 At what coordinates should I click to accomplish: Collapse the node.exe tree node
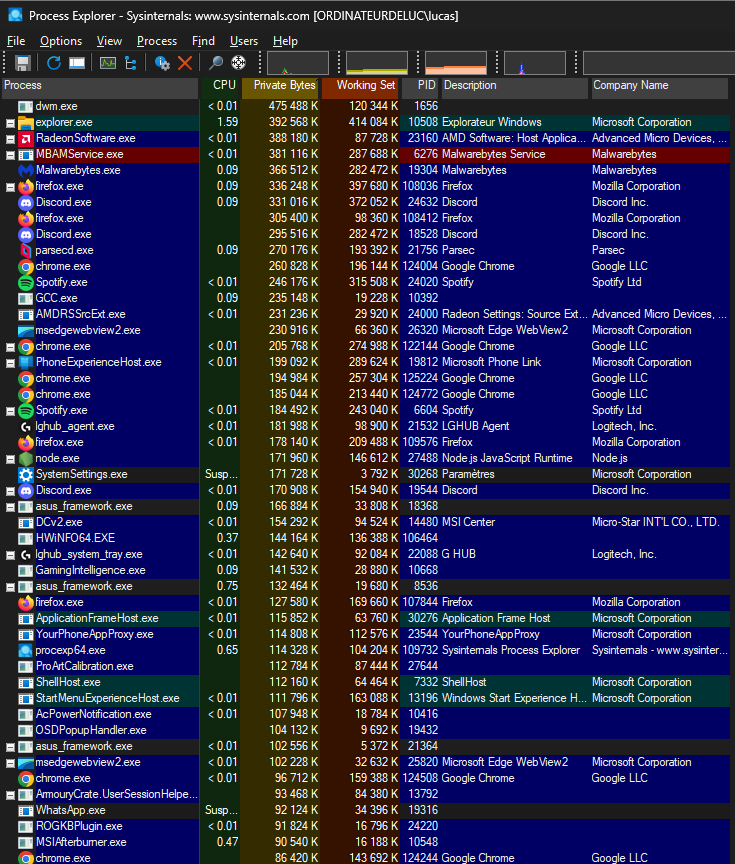10,459
